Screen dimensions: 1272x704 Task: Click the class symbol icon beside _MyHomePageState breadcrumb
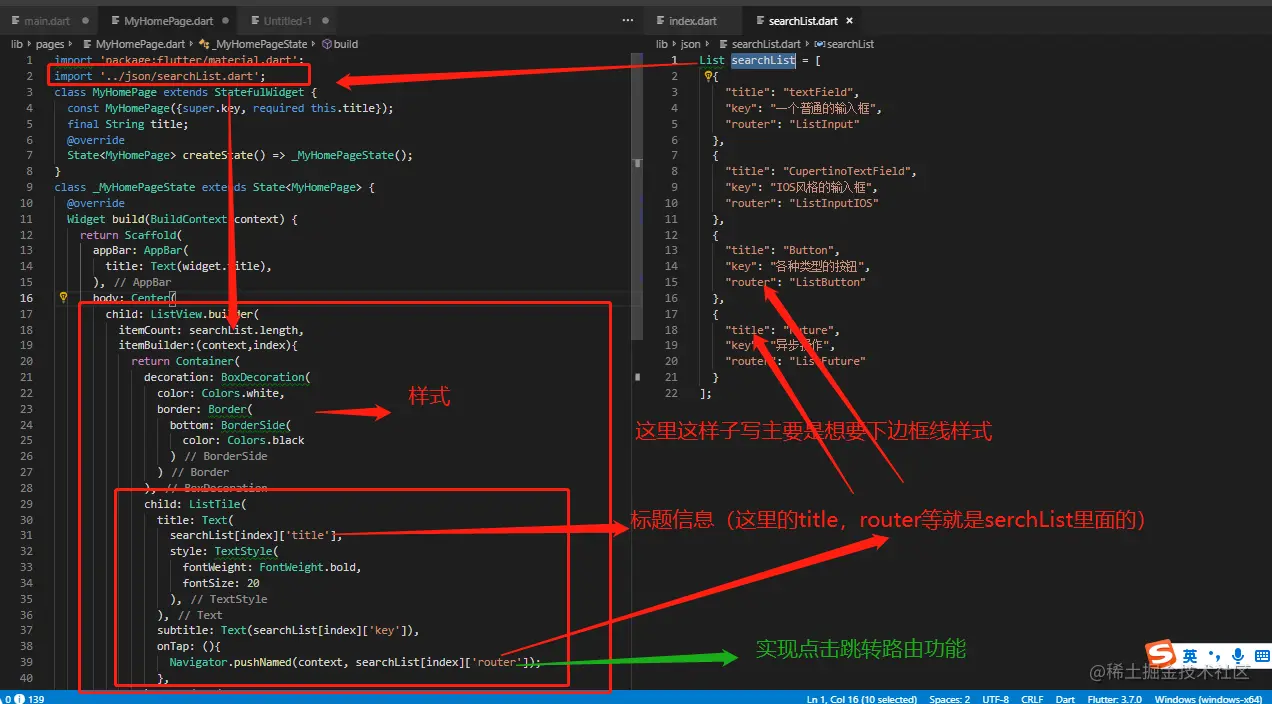point(205,44)
